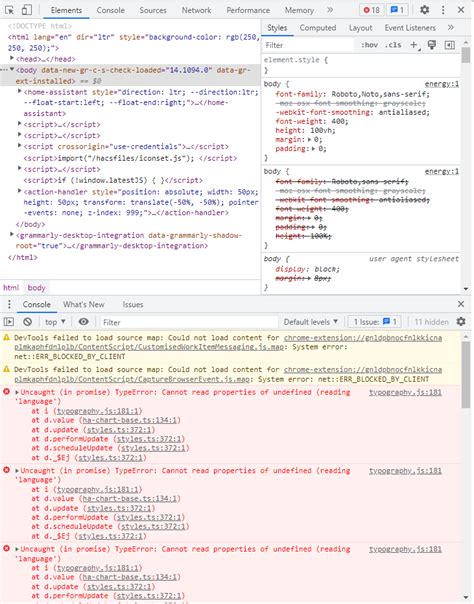Click the red error count badge showing 18
This screenshot has width=474, height=604.
(x=372, y=10)
